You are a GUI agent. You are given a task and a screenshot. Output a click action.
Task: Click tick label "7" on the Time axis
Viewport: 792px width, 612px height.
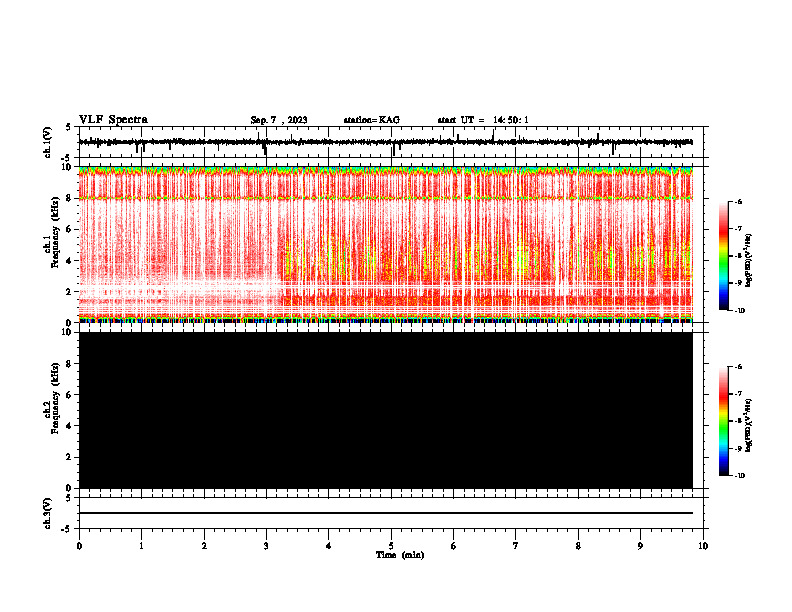516,546
